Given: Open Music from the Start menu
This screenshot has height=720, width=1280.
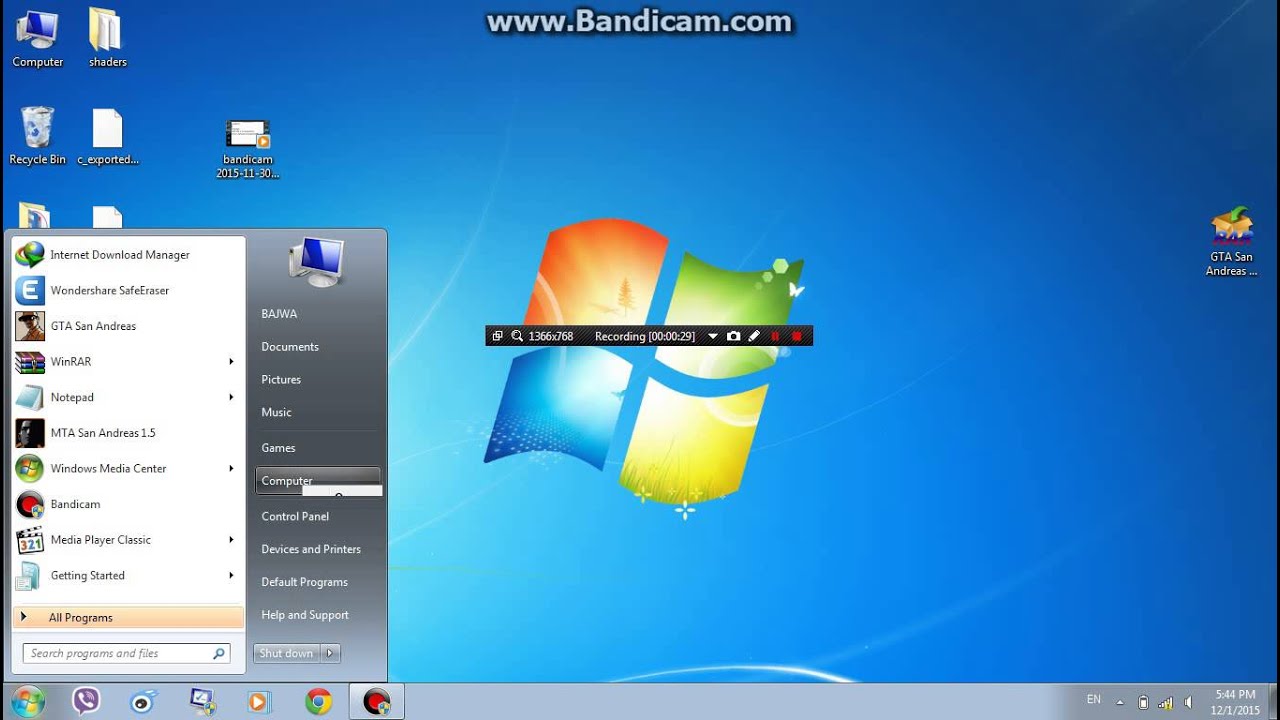Looking at the screenshot, I should click(x=276, y=413).
